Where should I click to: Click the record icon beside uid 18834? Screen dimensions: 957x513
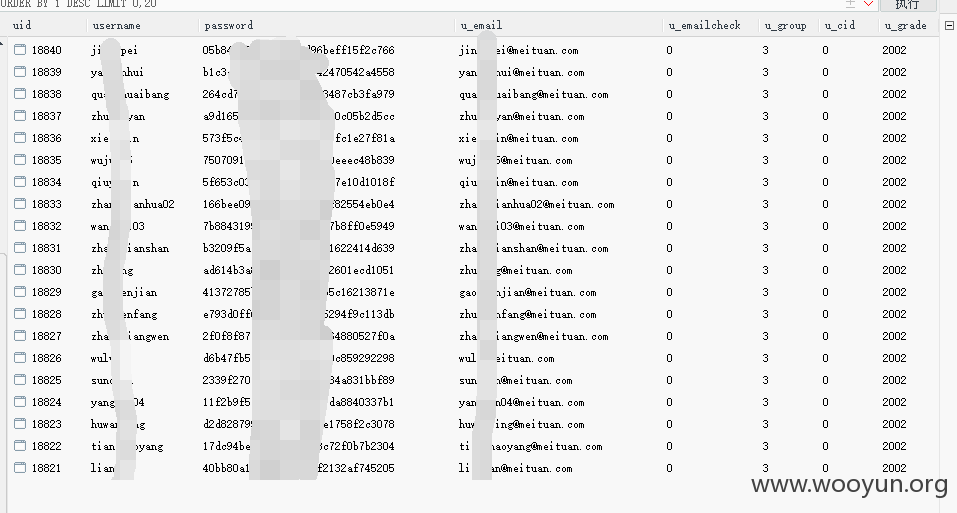click(20, 181)
